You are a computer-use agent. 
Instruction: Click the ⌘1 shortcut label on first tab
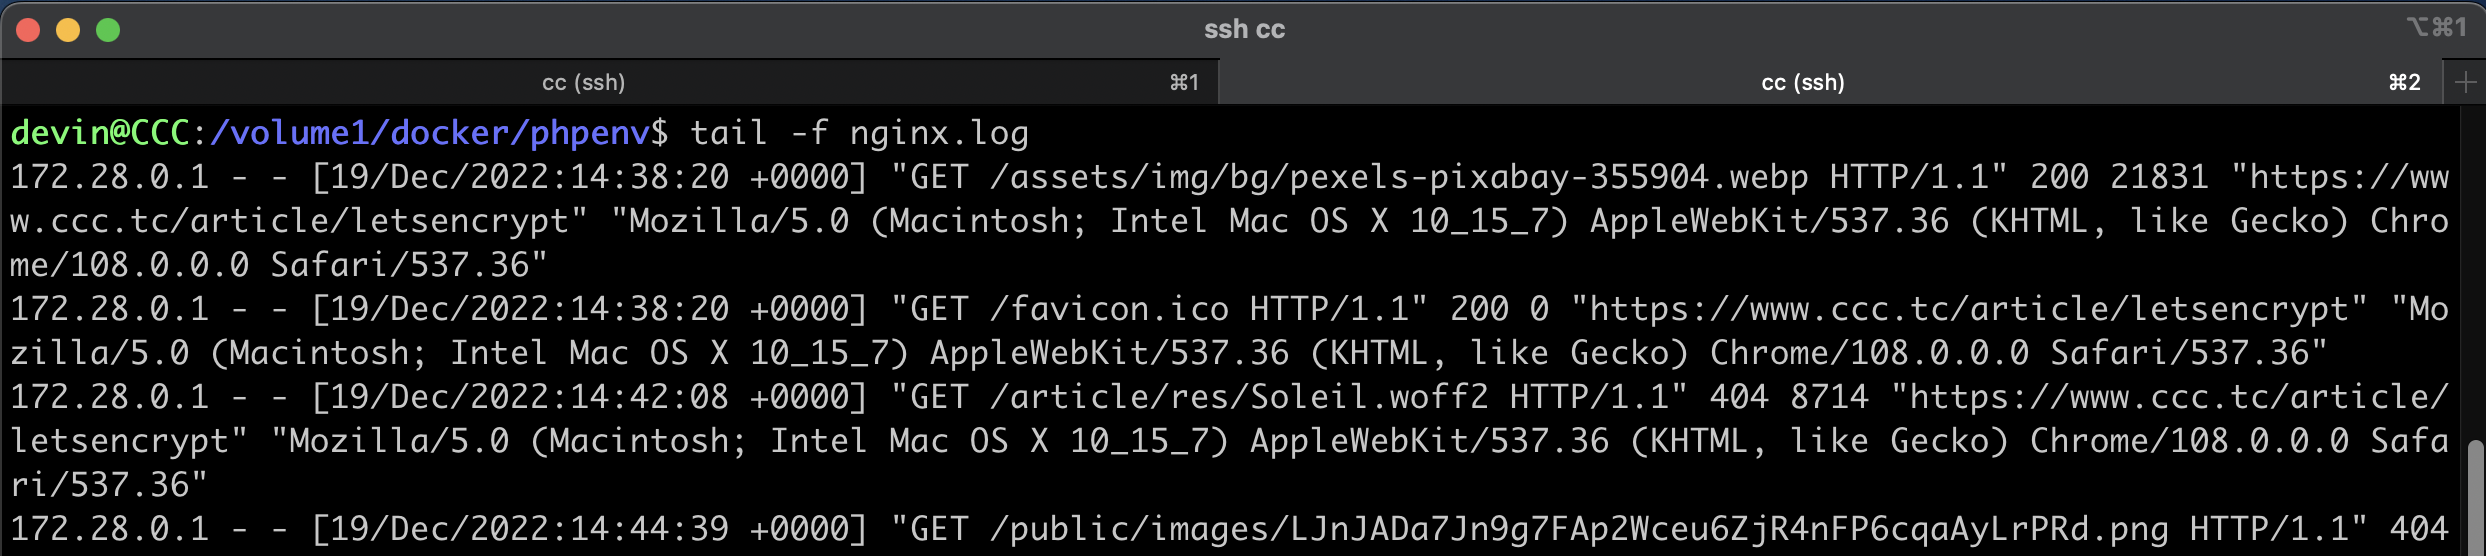tap(1184, 82)
